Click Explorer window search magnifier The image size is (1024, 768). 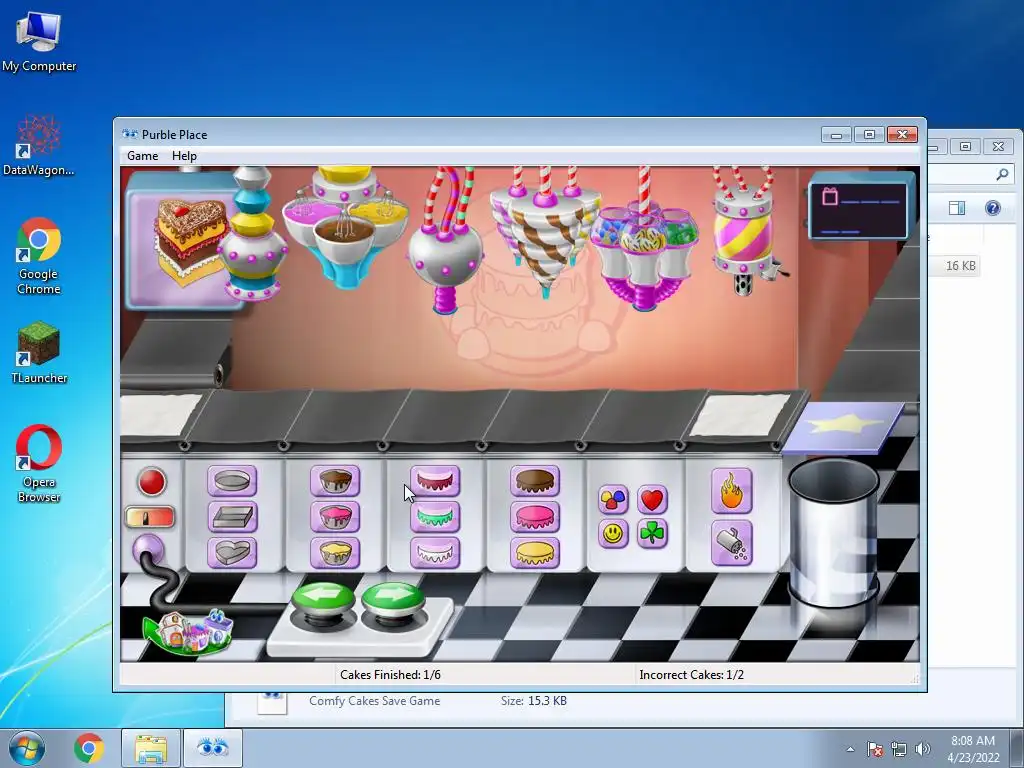tap(1002, 174)
